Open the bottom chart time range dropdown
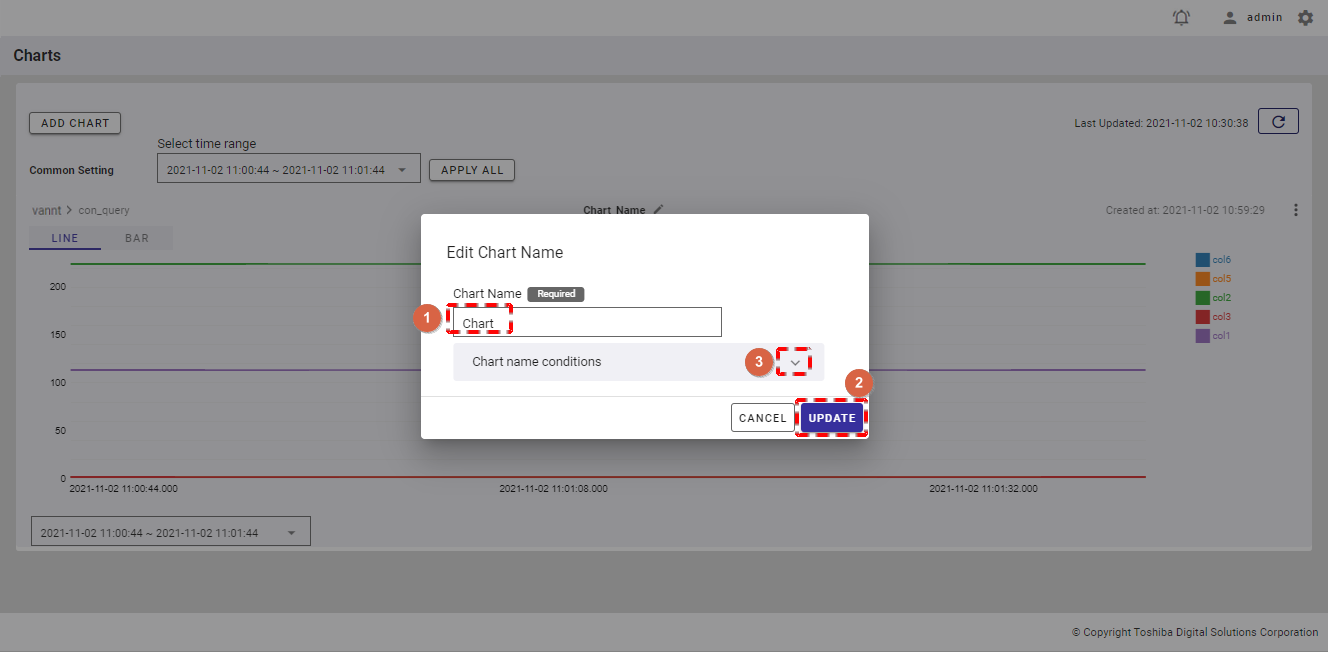 [171, 533]
